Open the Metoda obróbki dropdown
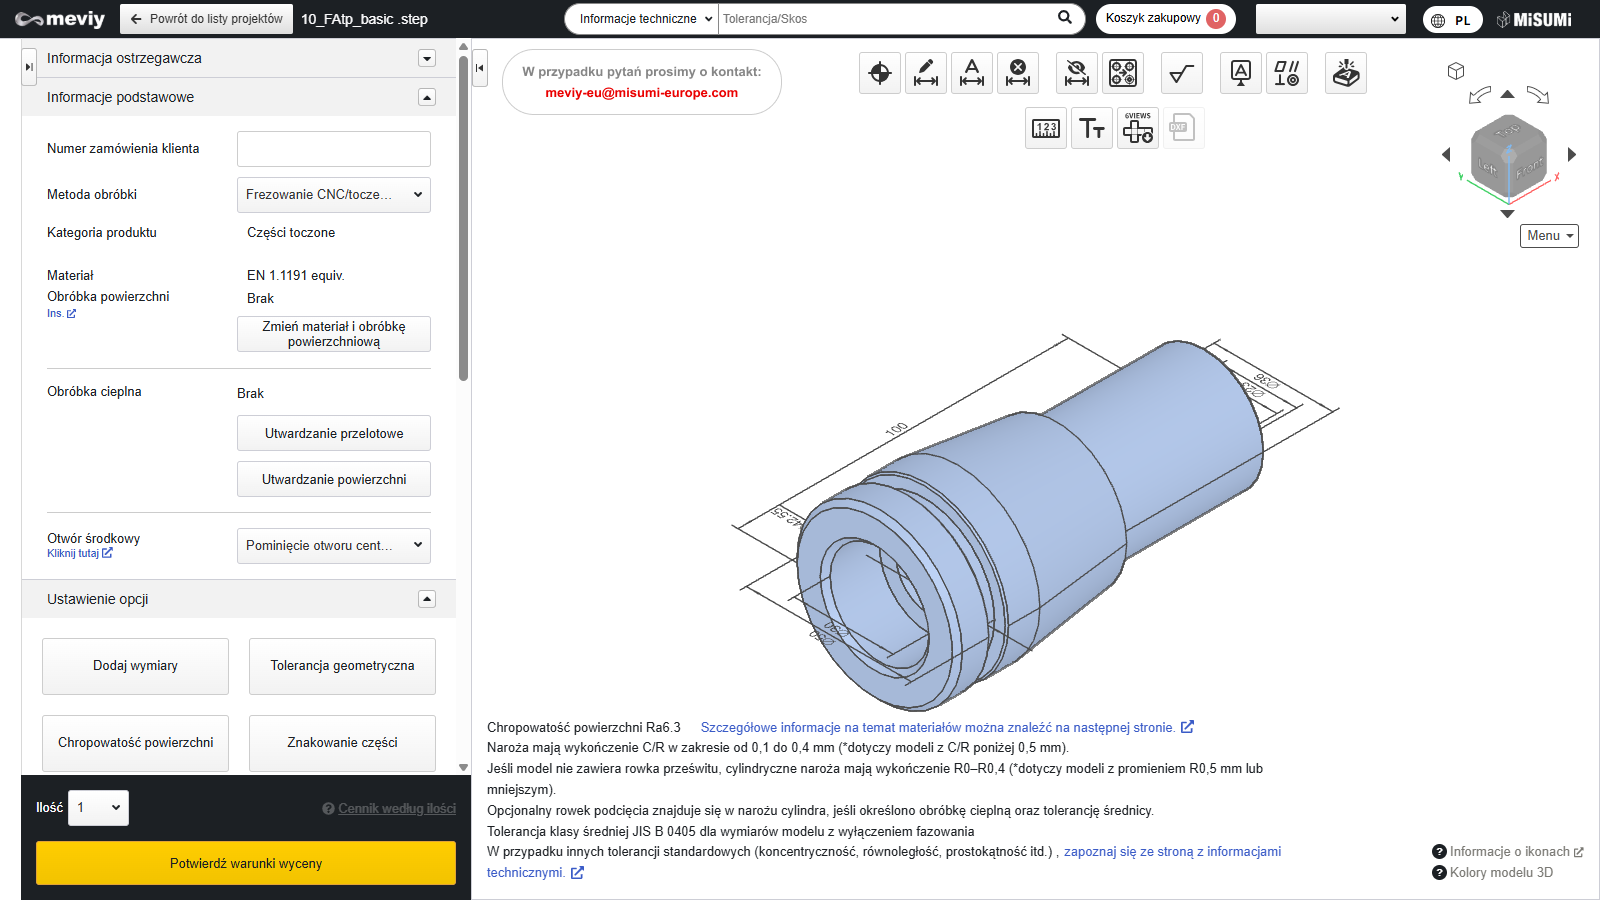The image size is (1600, 900). [334, 195]
